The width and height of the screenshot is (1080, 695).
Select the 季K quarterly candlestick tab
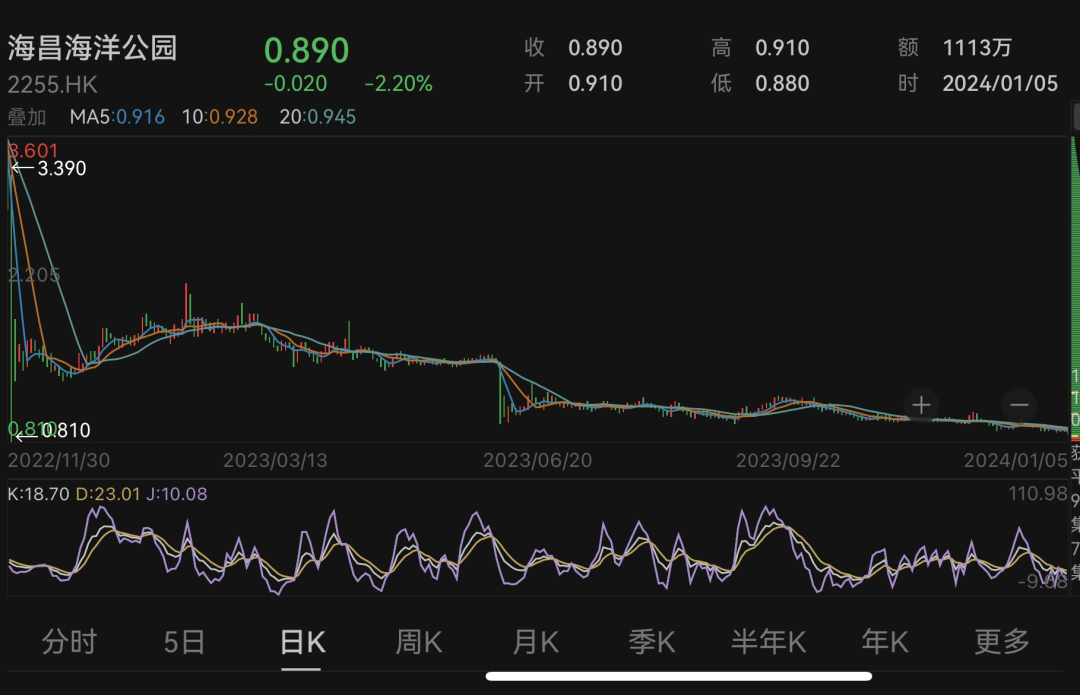[652, 642]
